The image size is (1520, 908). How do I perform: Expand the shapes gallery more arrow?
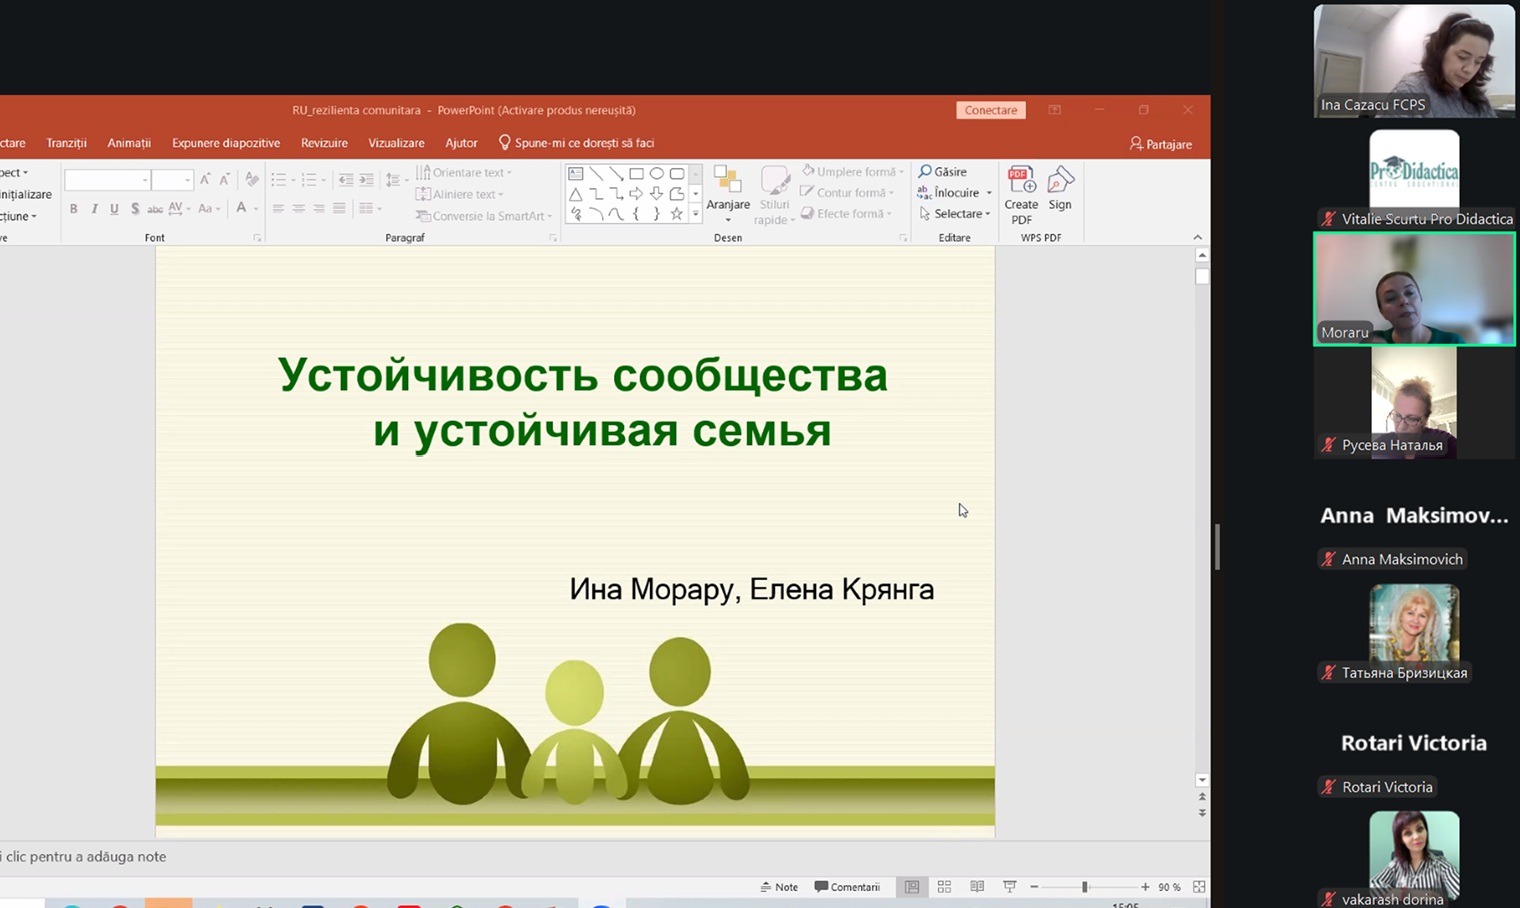pos(696,214)
